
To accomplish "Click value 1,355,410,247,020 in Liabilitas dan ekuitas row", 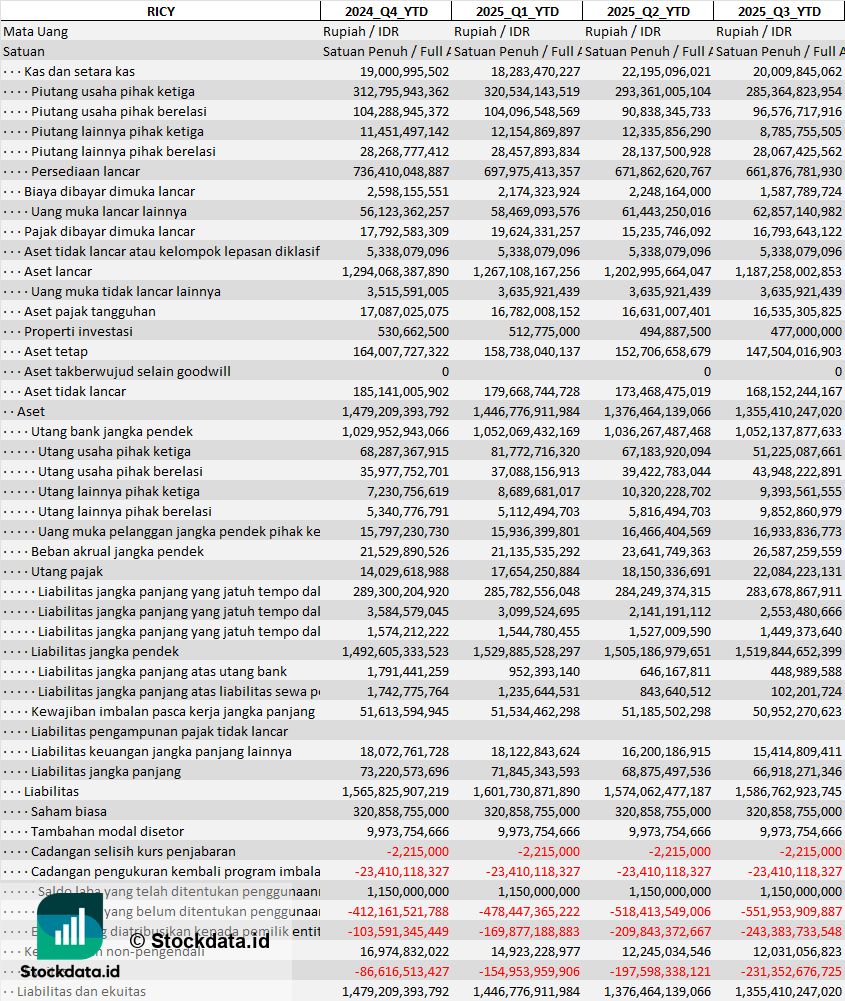I will (x=788, y=991).
